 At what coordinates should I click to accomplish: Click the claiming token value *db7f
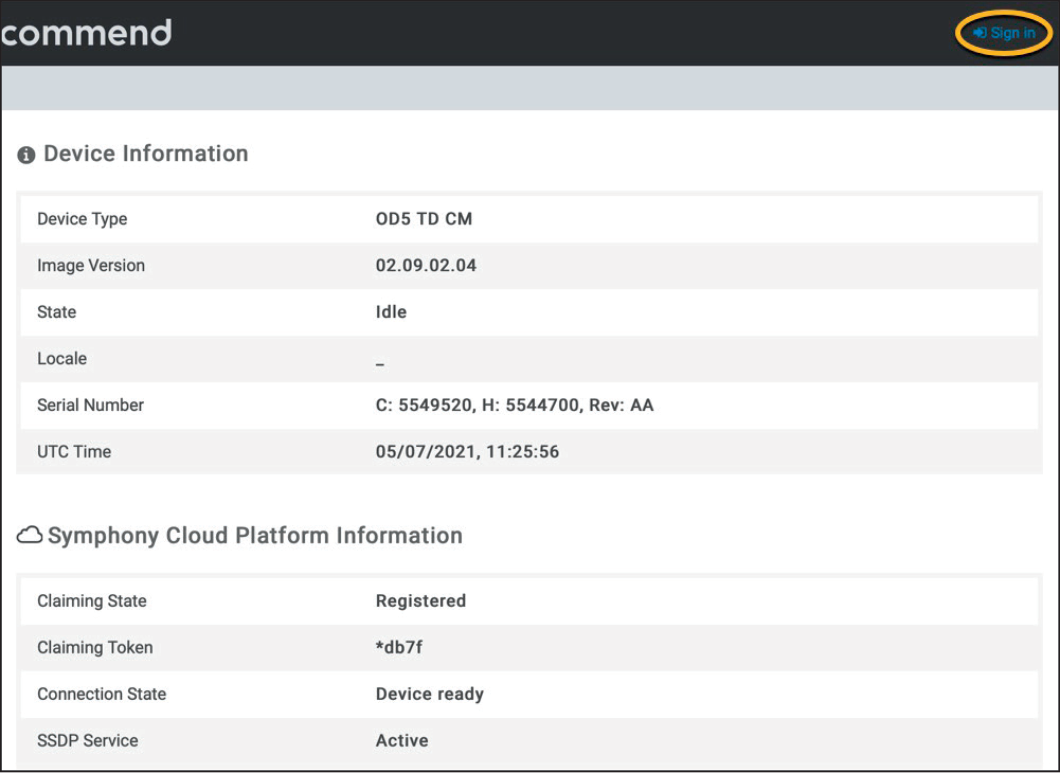point(399,647)
